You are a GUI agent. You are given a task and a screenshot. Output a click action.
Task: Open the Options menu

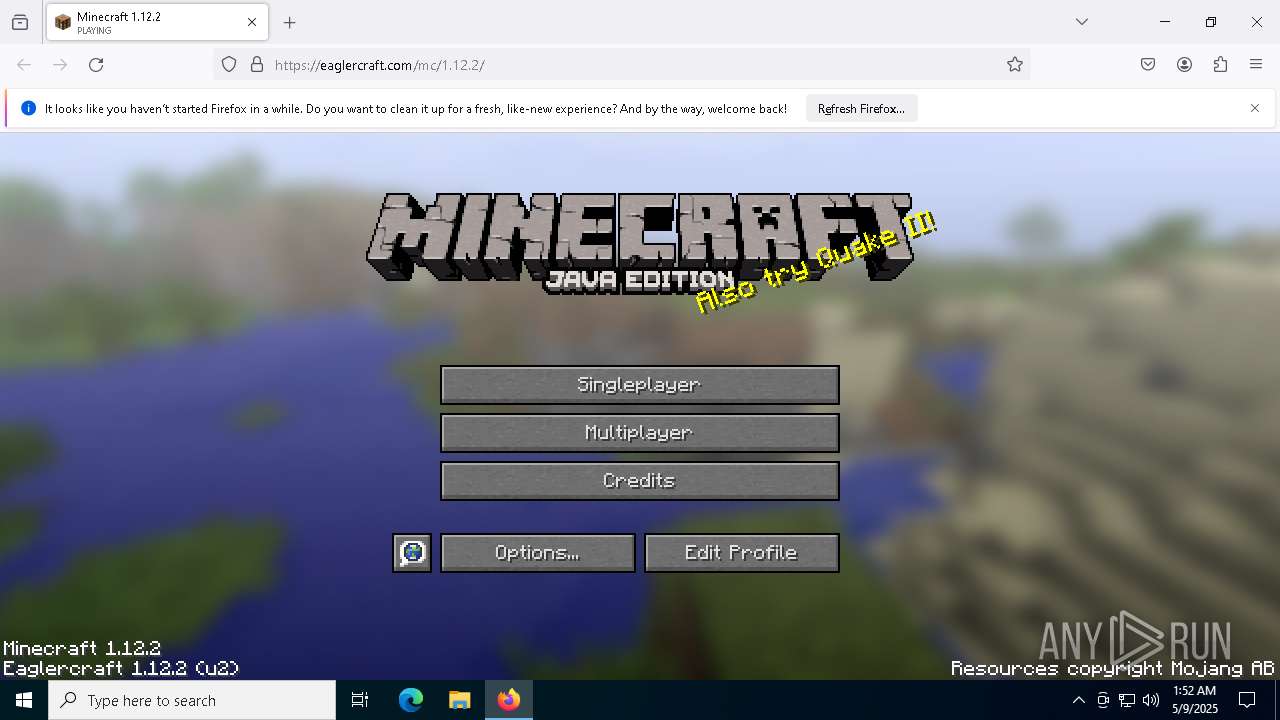538,553
